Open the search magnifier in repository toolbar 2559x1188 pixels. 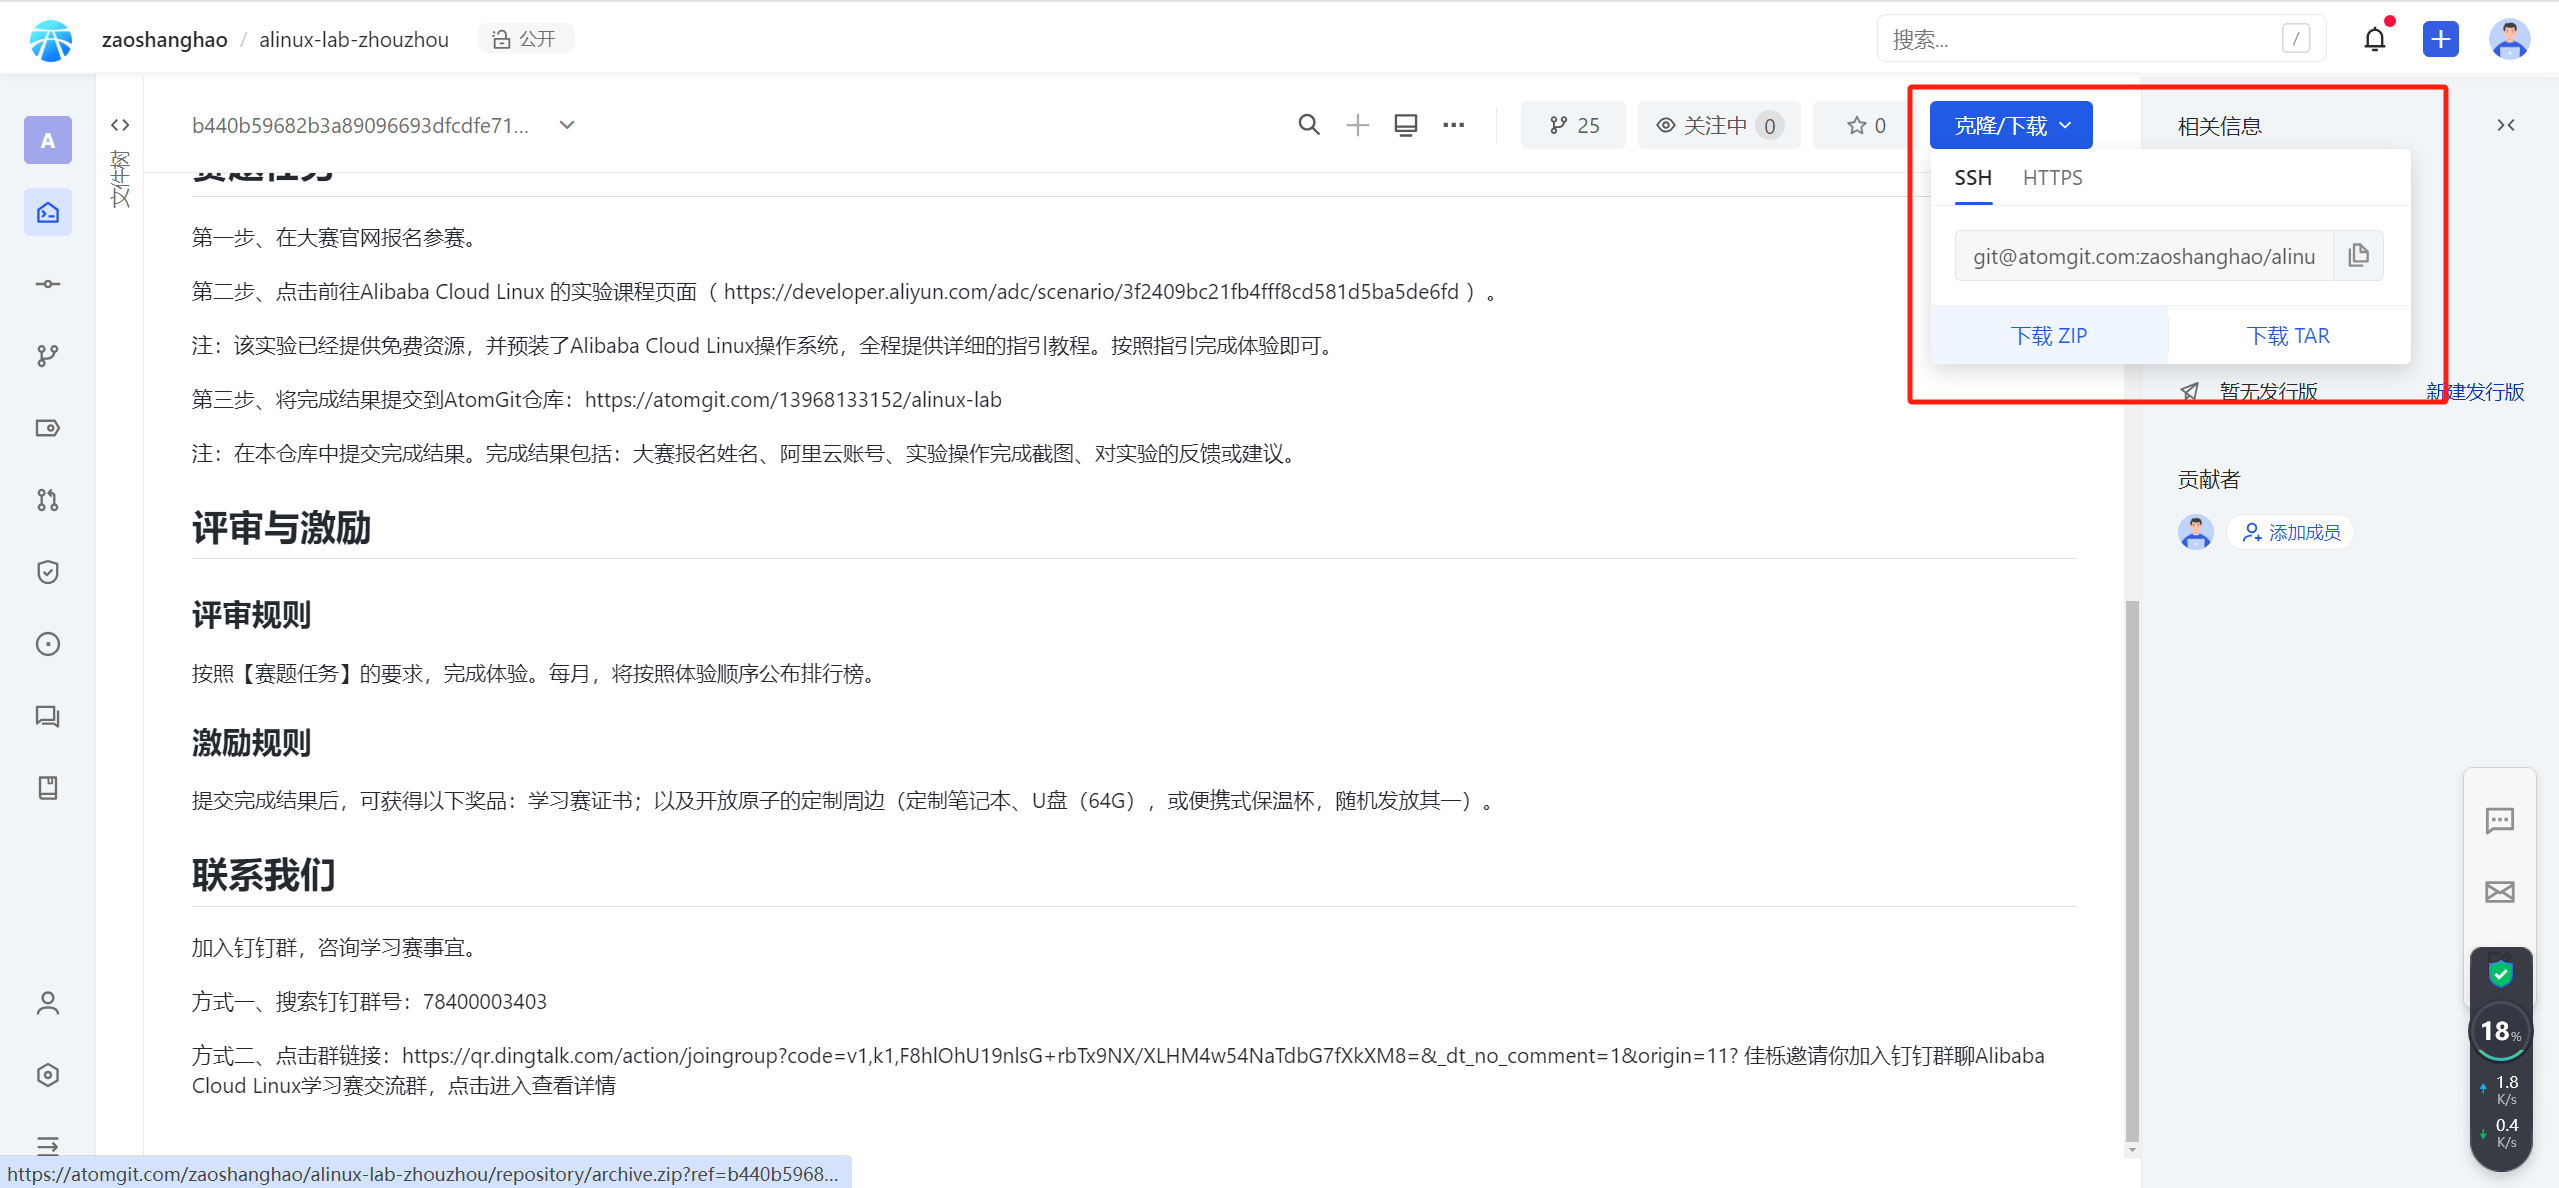1308,125
